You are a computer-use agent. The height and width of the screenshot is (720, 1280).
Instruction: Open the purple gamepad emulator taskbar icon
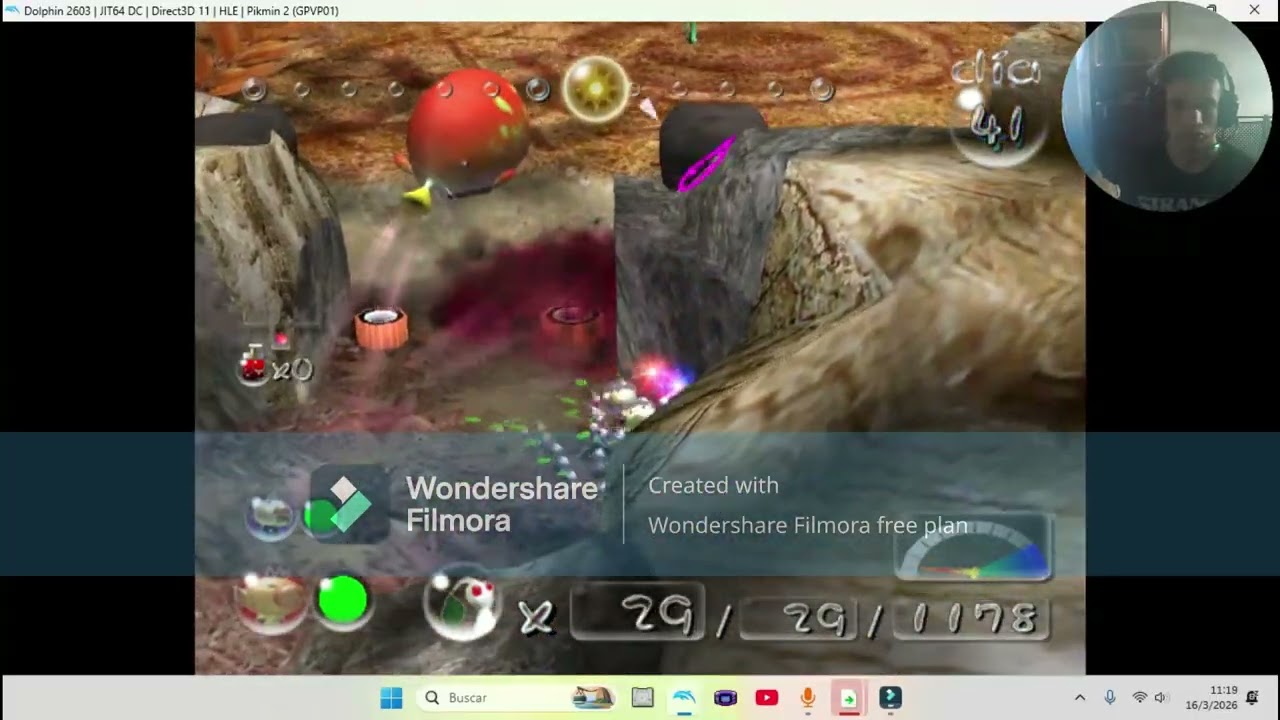(725, 697)
